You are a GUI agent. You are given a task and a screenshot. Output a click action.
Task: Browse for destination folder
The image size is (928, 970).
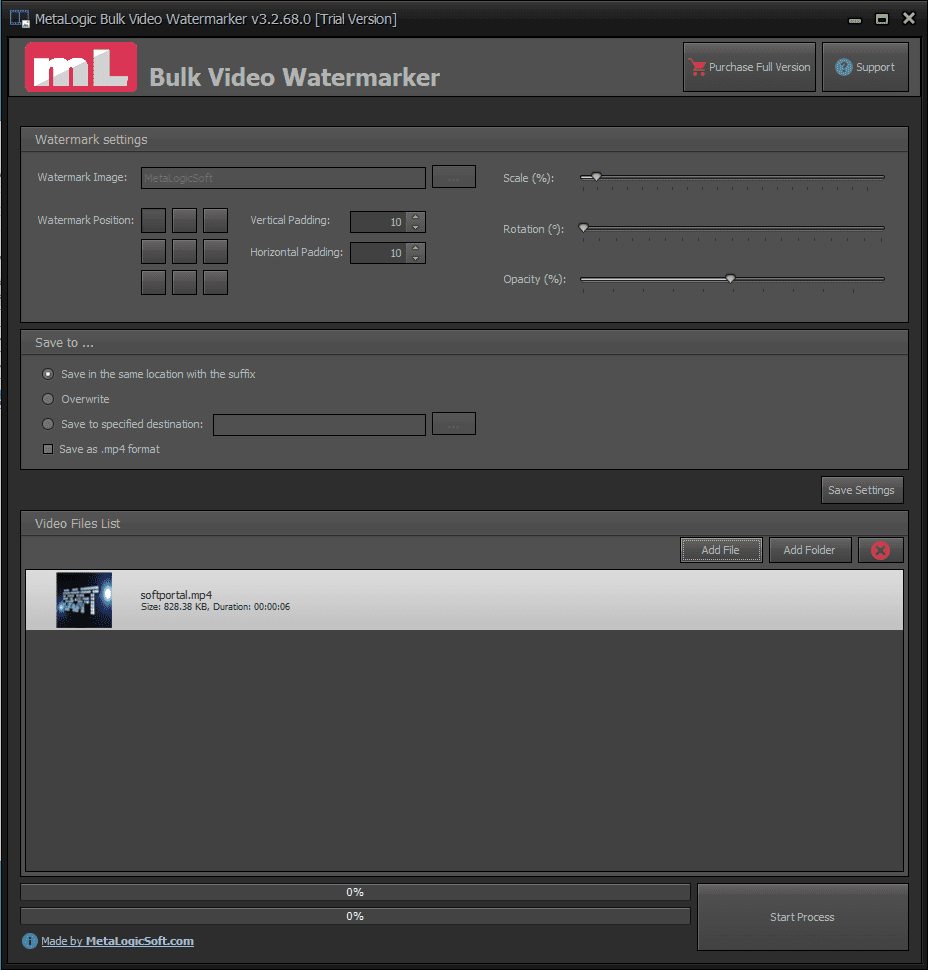453,424
